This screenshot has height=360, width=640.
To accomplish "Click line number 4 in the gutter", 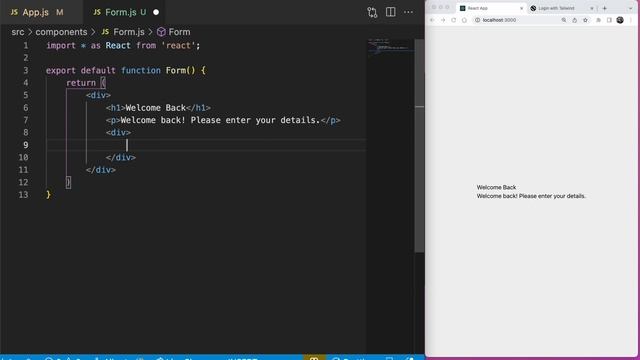I will point(26,83).
